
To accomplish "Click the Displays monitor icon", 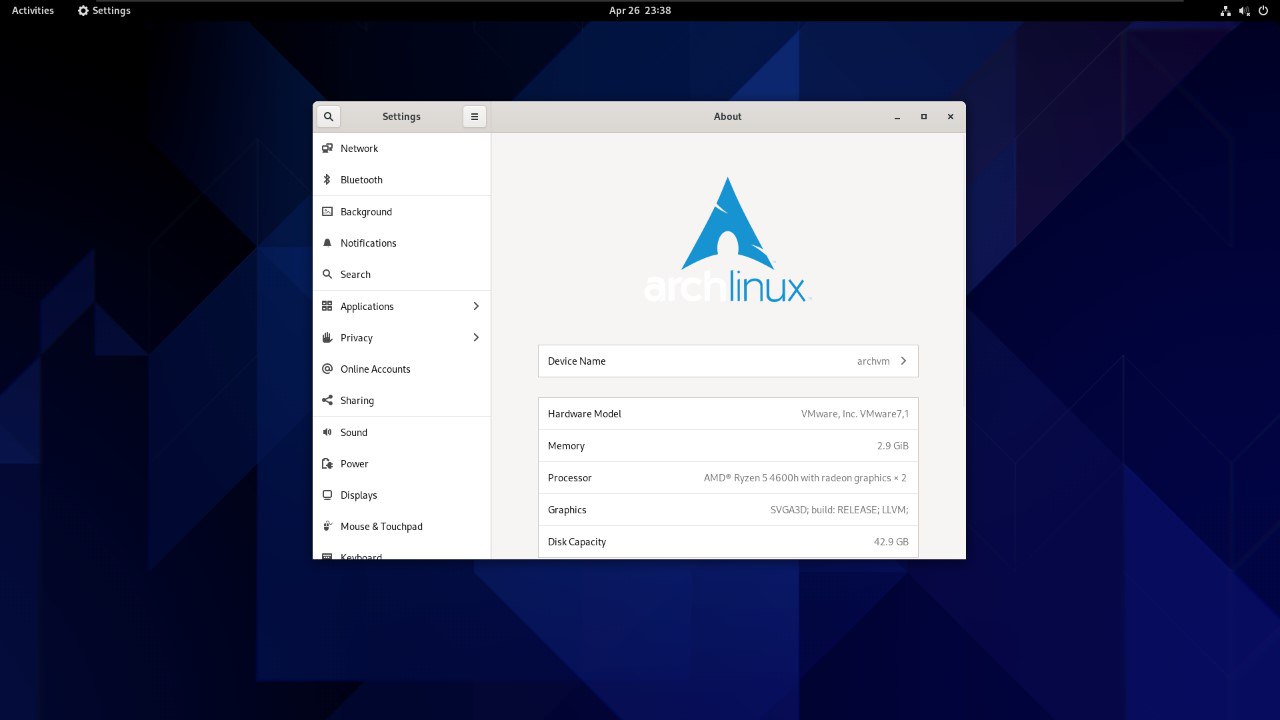I will 327,495.
